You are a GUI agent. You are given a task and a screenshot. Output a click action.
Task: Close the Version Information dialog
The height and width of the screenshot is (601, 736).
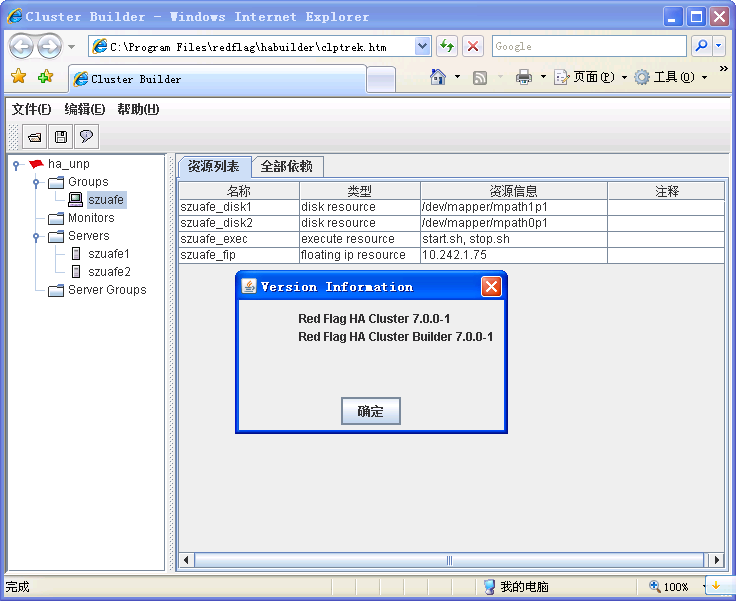click(x=491, y=287)
